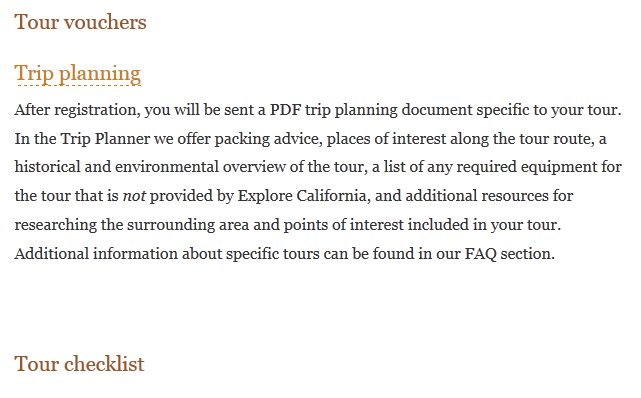Screen dimensions: 641x398
Task: Click the italic word "not"
Action: point(134,196)
